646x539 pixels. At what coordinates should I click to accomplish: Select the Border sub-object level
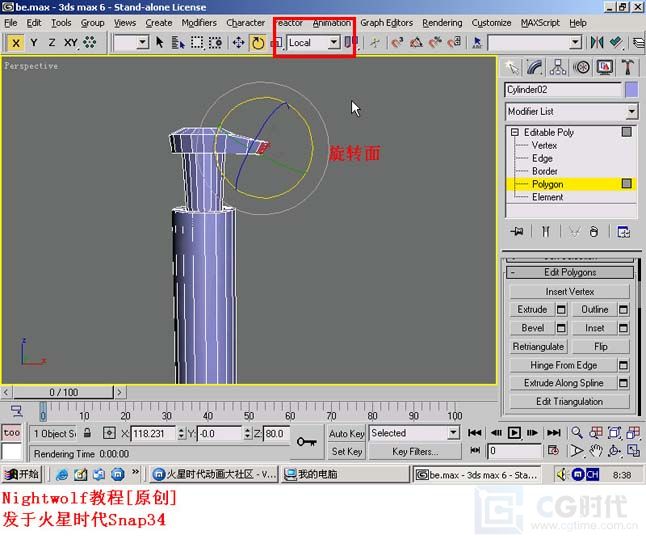[x=545, y=171]
